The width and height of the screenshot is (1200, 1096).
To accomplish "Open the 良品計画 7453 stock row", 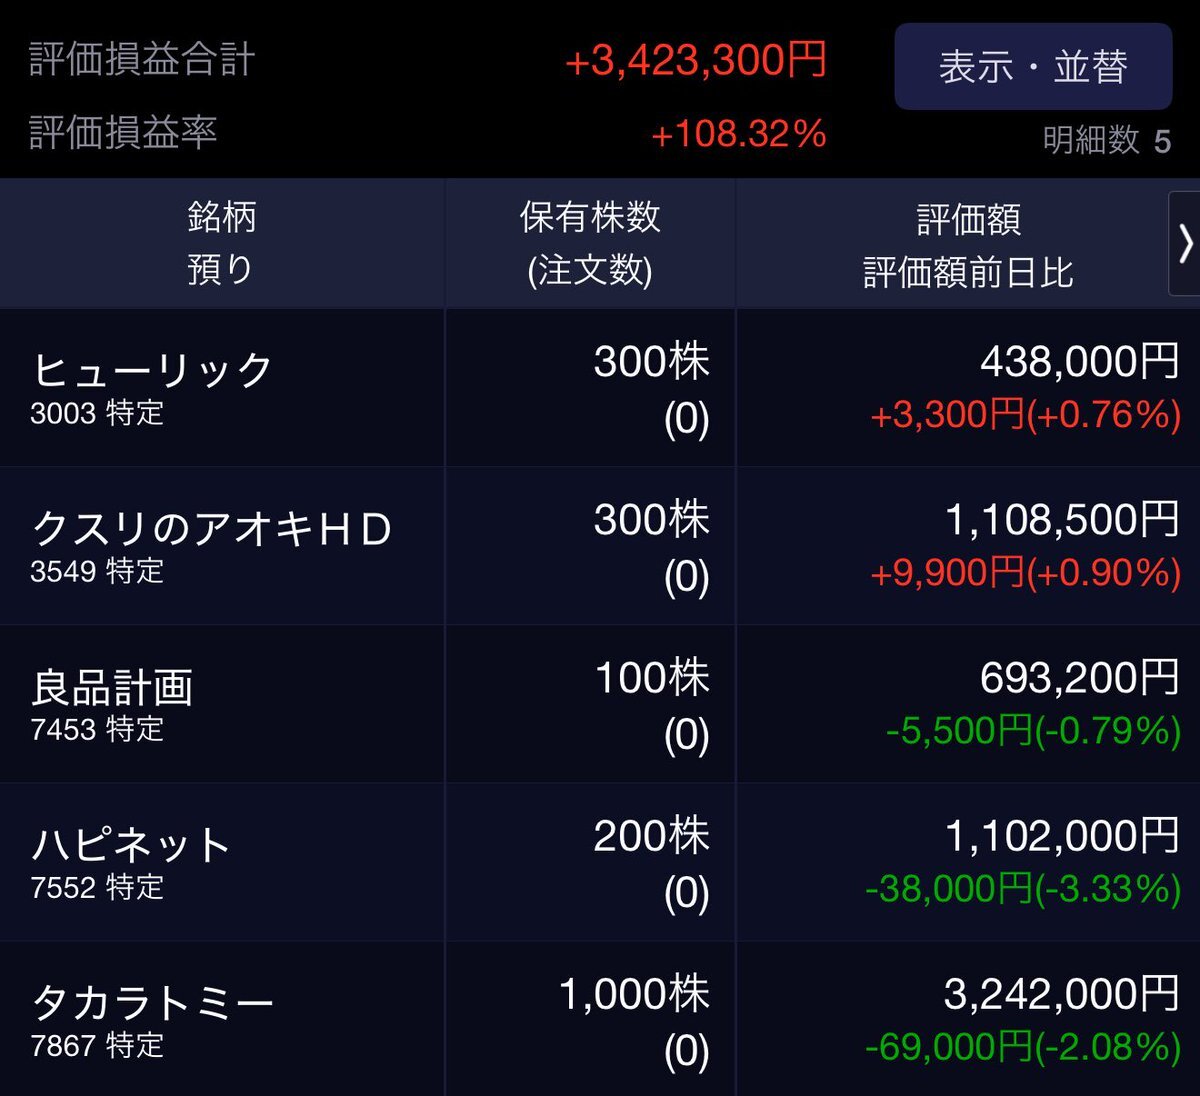I will [600, 704].
